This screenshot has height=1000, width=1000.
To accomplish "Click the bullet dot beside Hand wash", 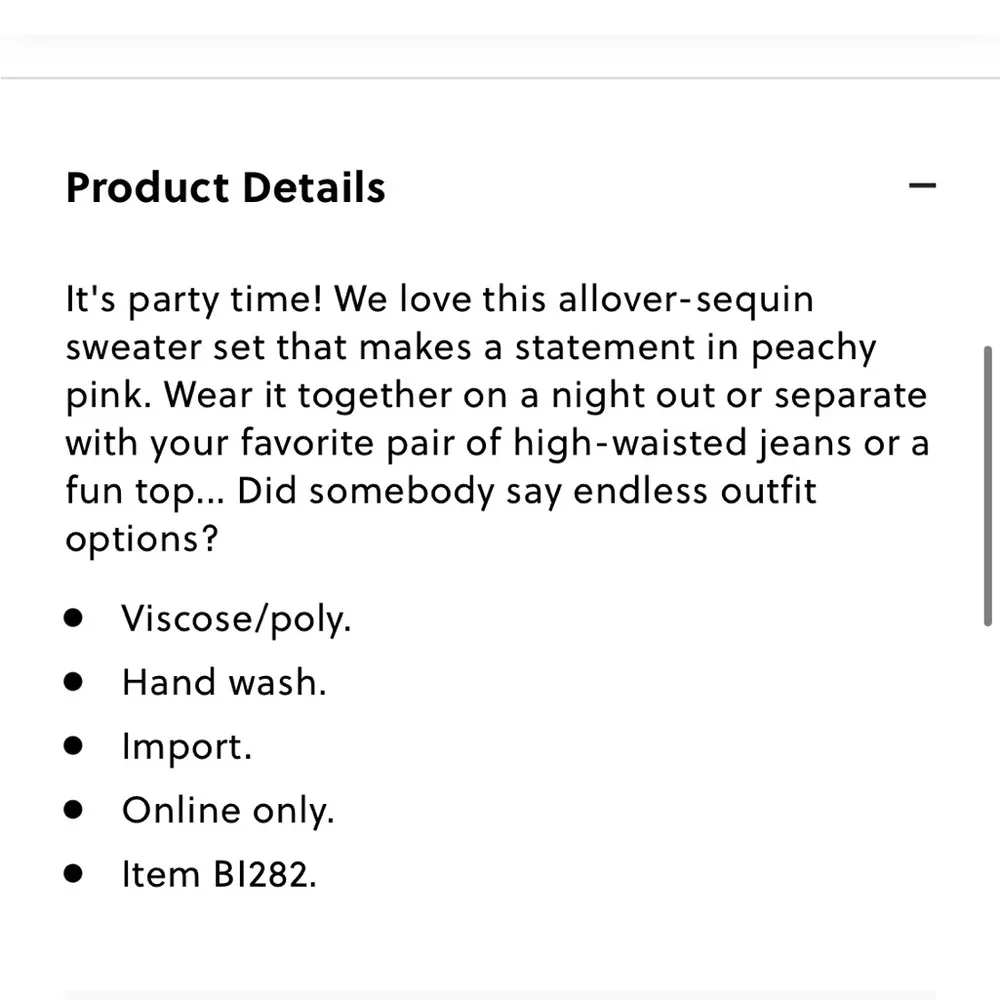I will tap(73, 682).
